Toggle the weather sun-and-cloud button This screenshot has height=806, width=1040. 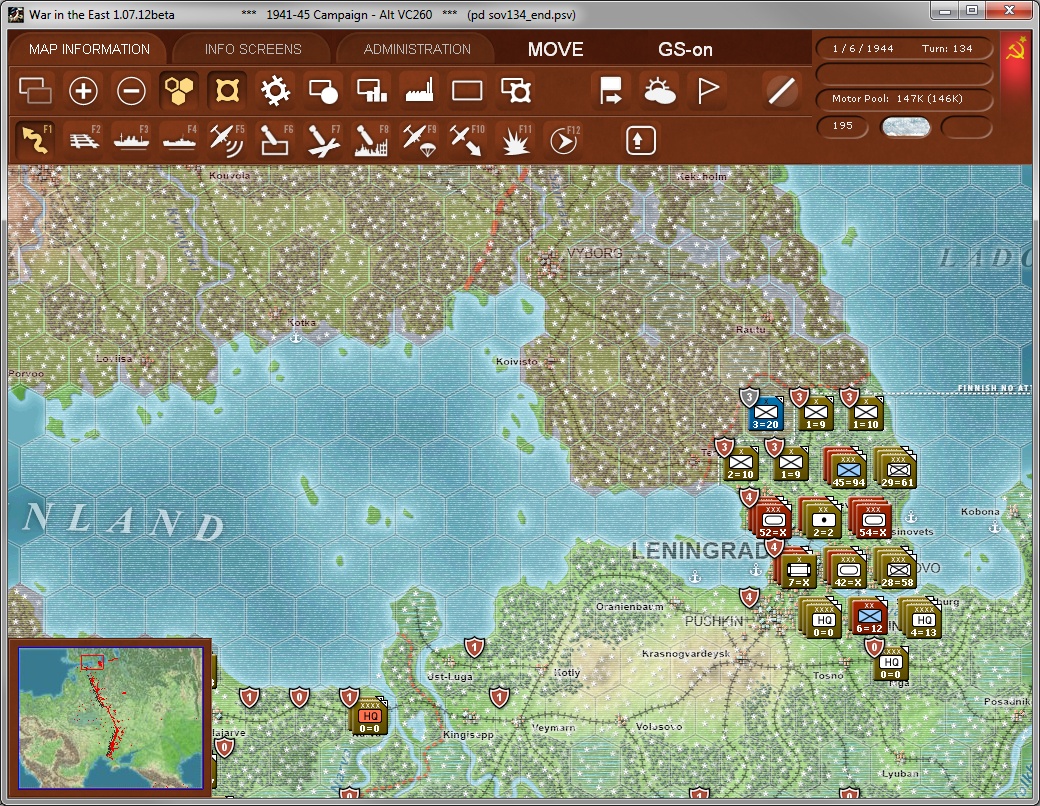click(660, 91)
